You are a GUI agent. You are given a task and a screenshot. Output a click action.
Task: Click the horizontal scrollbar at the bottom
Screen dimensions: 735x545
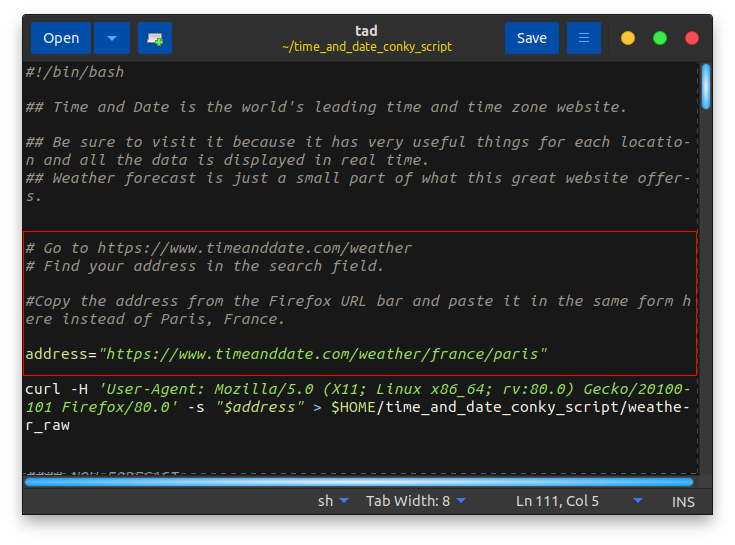(x=359, y=482)
